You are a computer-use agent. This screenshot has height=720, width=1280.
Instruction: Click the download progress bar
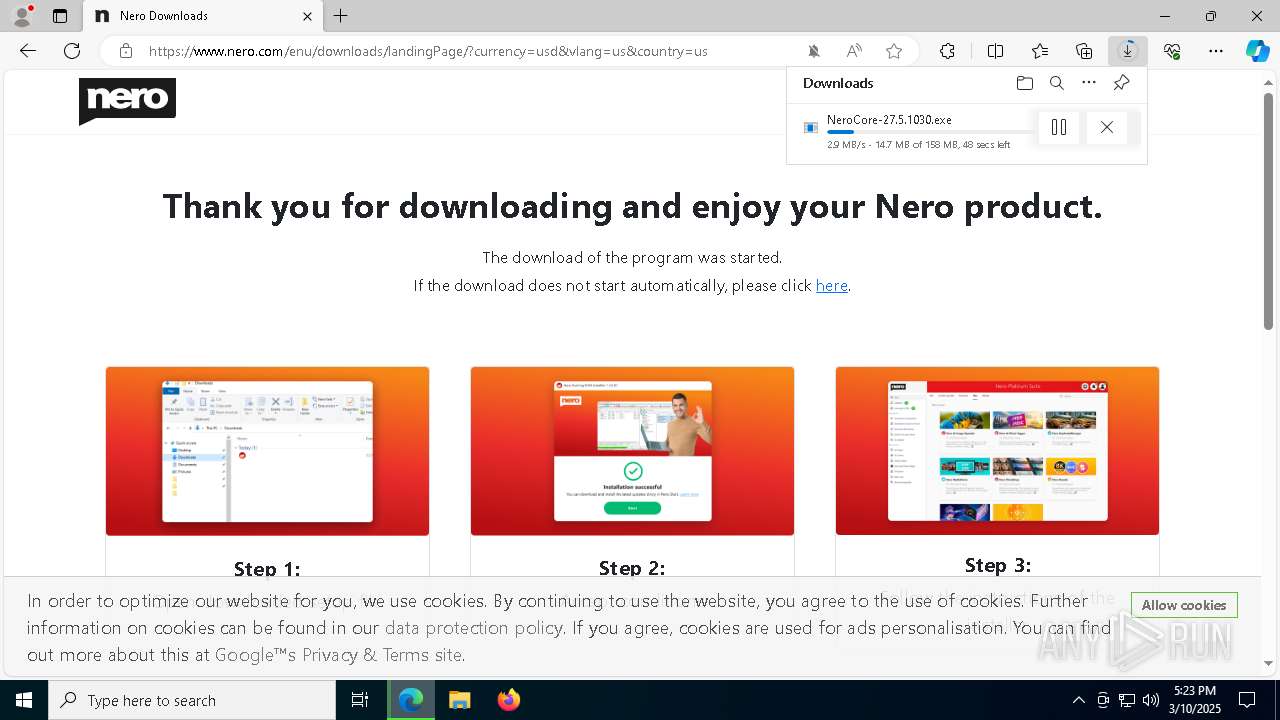click(930, 132)
